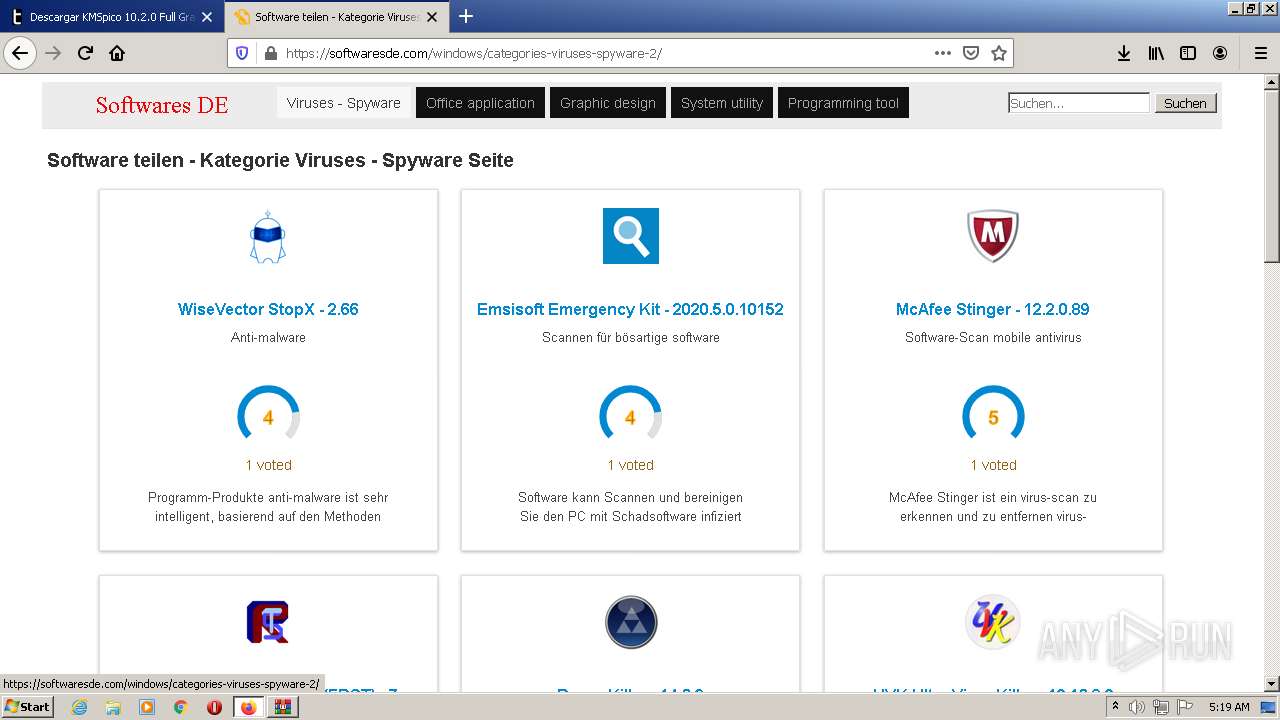Open the Firefox account icon
The height and width of the screenshot is (720, 1280).
[x=1220, y=53]
